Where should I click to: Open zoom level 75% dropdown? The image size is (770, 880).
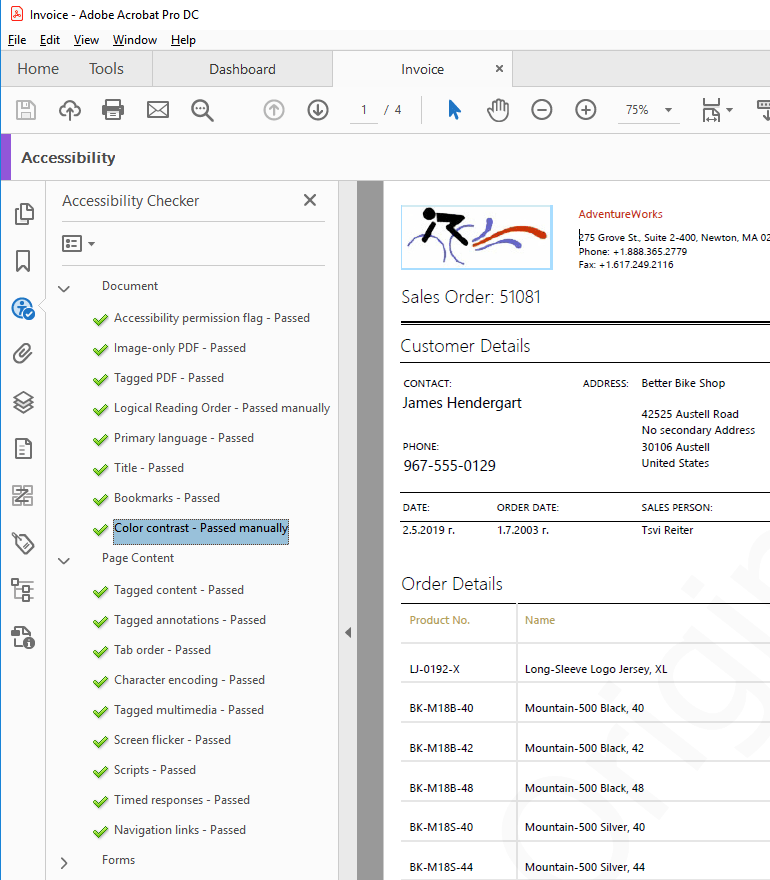pos(668,110)
